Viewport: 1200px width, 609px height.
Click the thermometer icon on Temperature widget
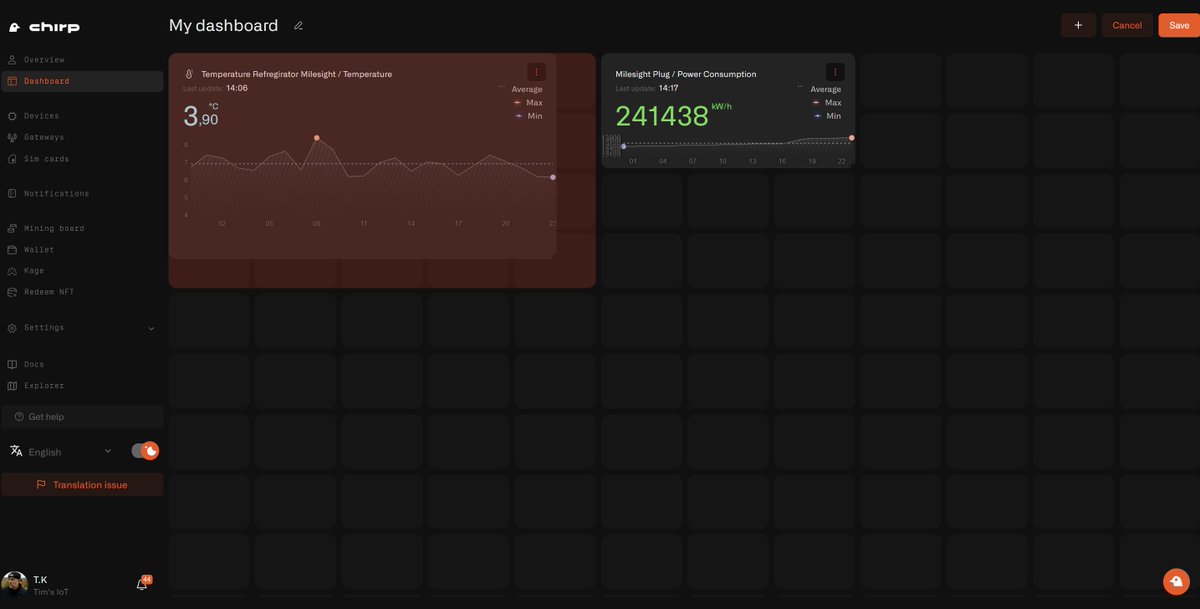click(189, 74)
